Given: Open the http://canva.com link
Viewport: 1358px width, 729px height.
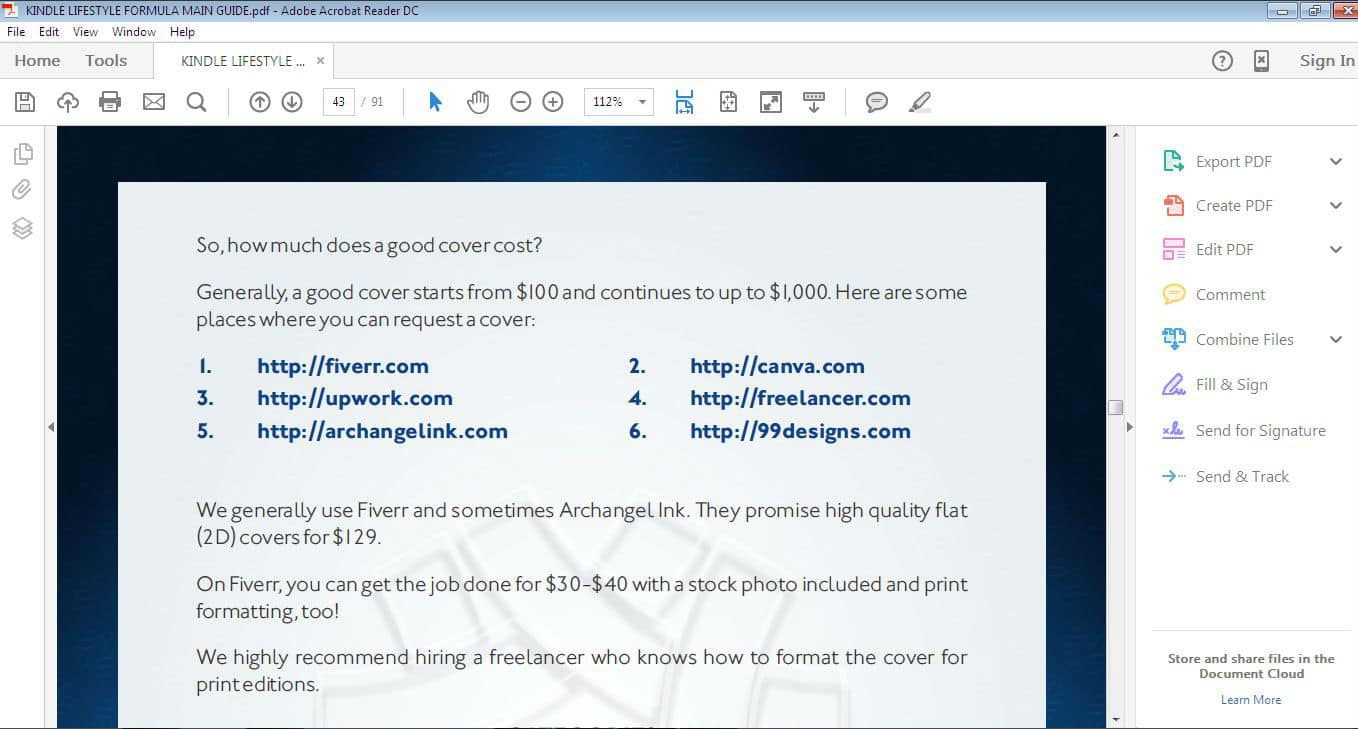Looking at the screenshot, I should [x=777, y=366].
